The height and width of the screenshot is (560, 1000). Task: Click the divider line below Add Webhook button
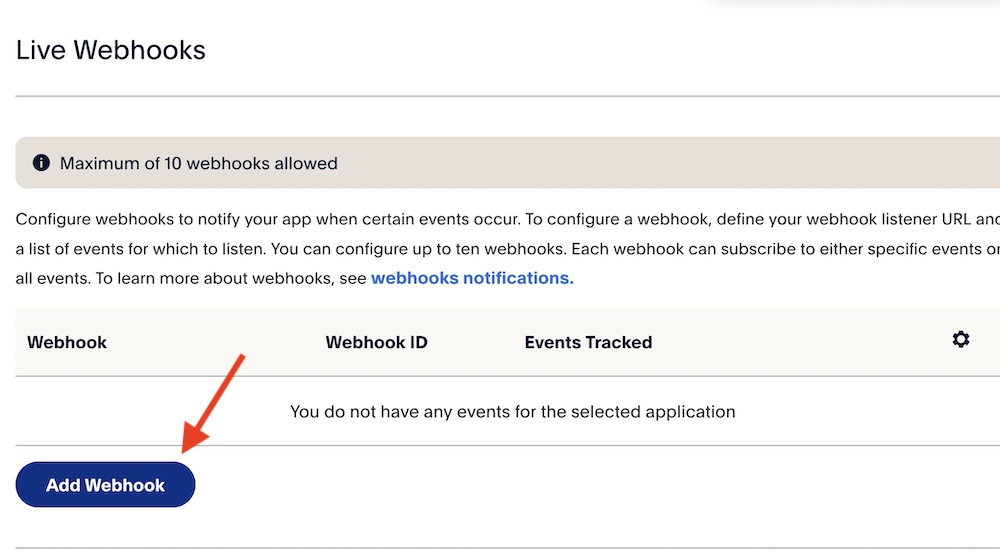pyautogui.click(x=500, y=548)
